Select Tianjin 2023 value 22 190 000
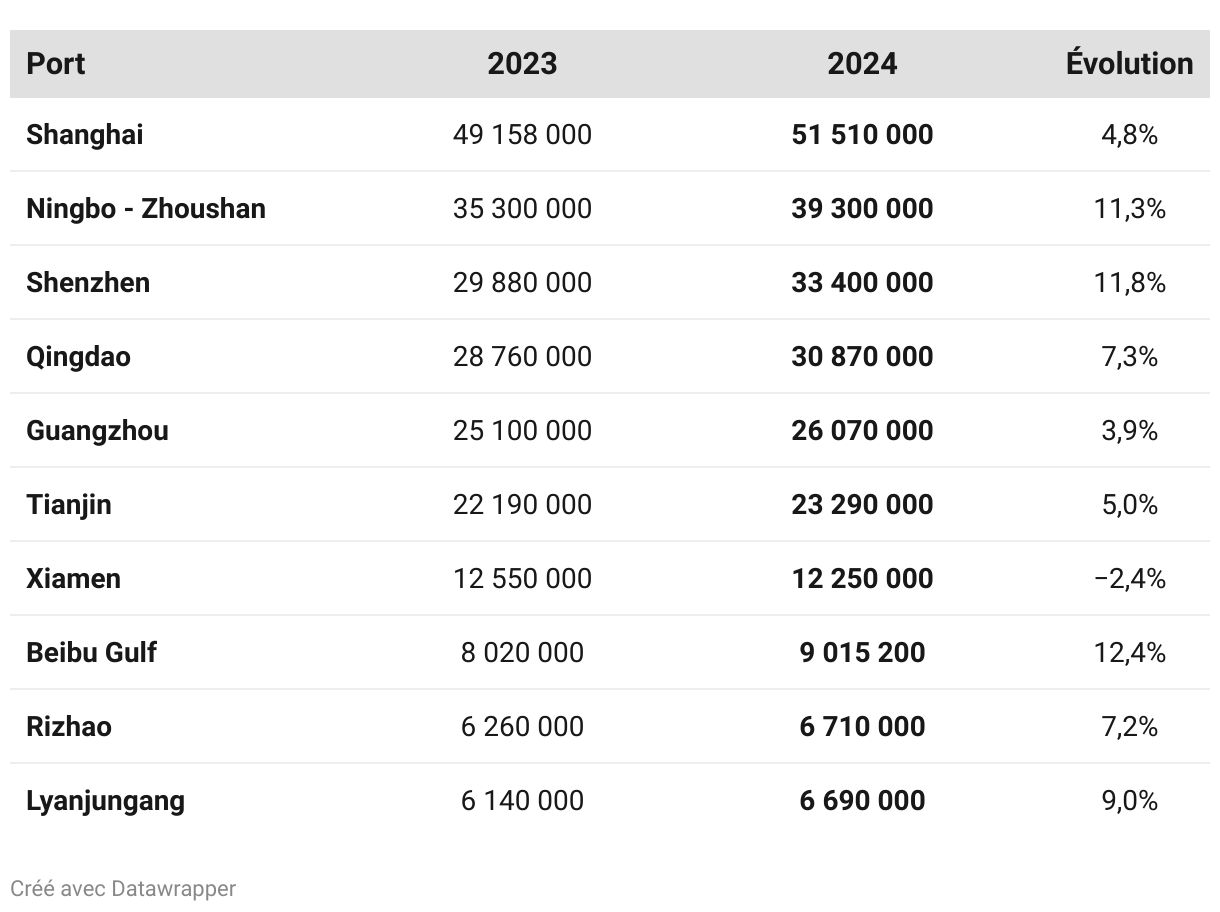 pos(522,505)
